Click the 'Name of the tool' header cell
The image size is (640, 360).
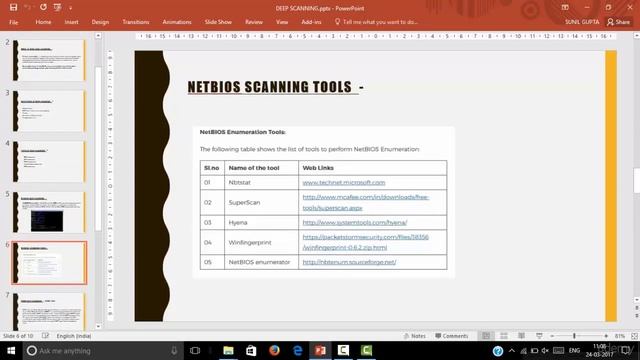pyautogui.click(x=261, y=168)
